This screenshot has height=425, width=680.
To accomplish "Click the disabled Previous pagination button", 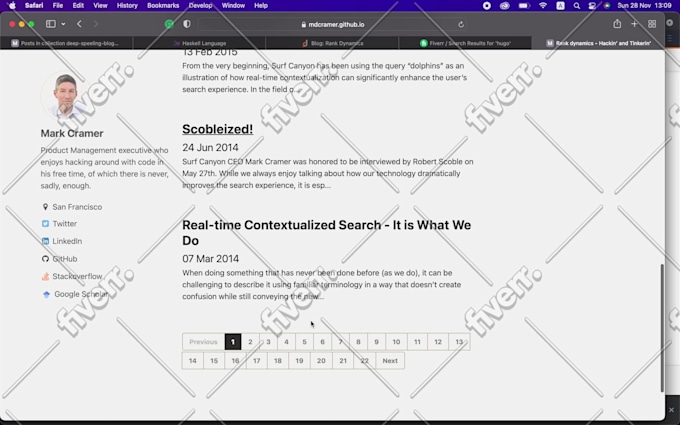I will click(x=203, y=342).
